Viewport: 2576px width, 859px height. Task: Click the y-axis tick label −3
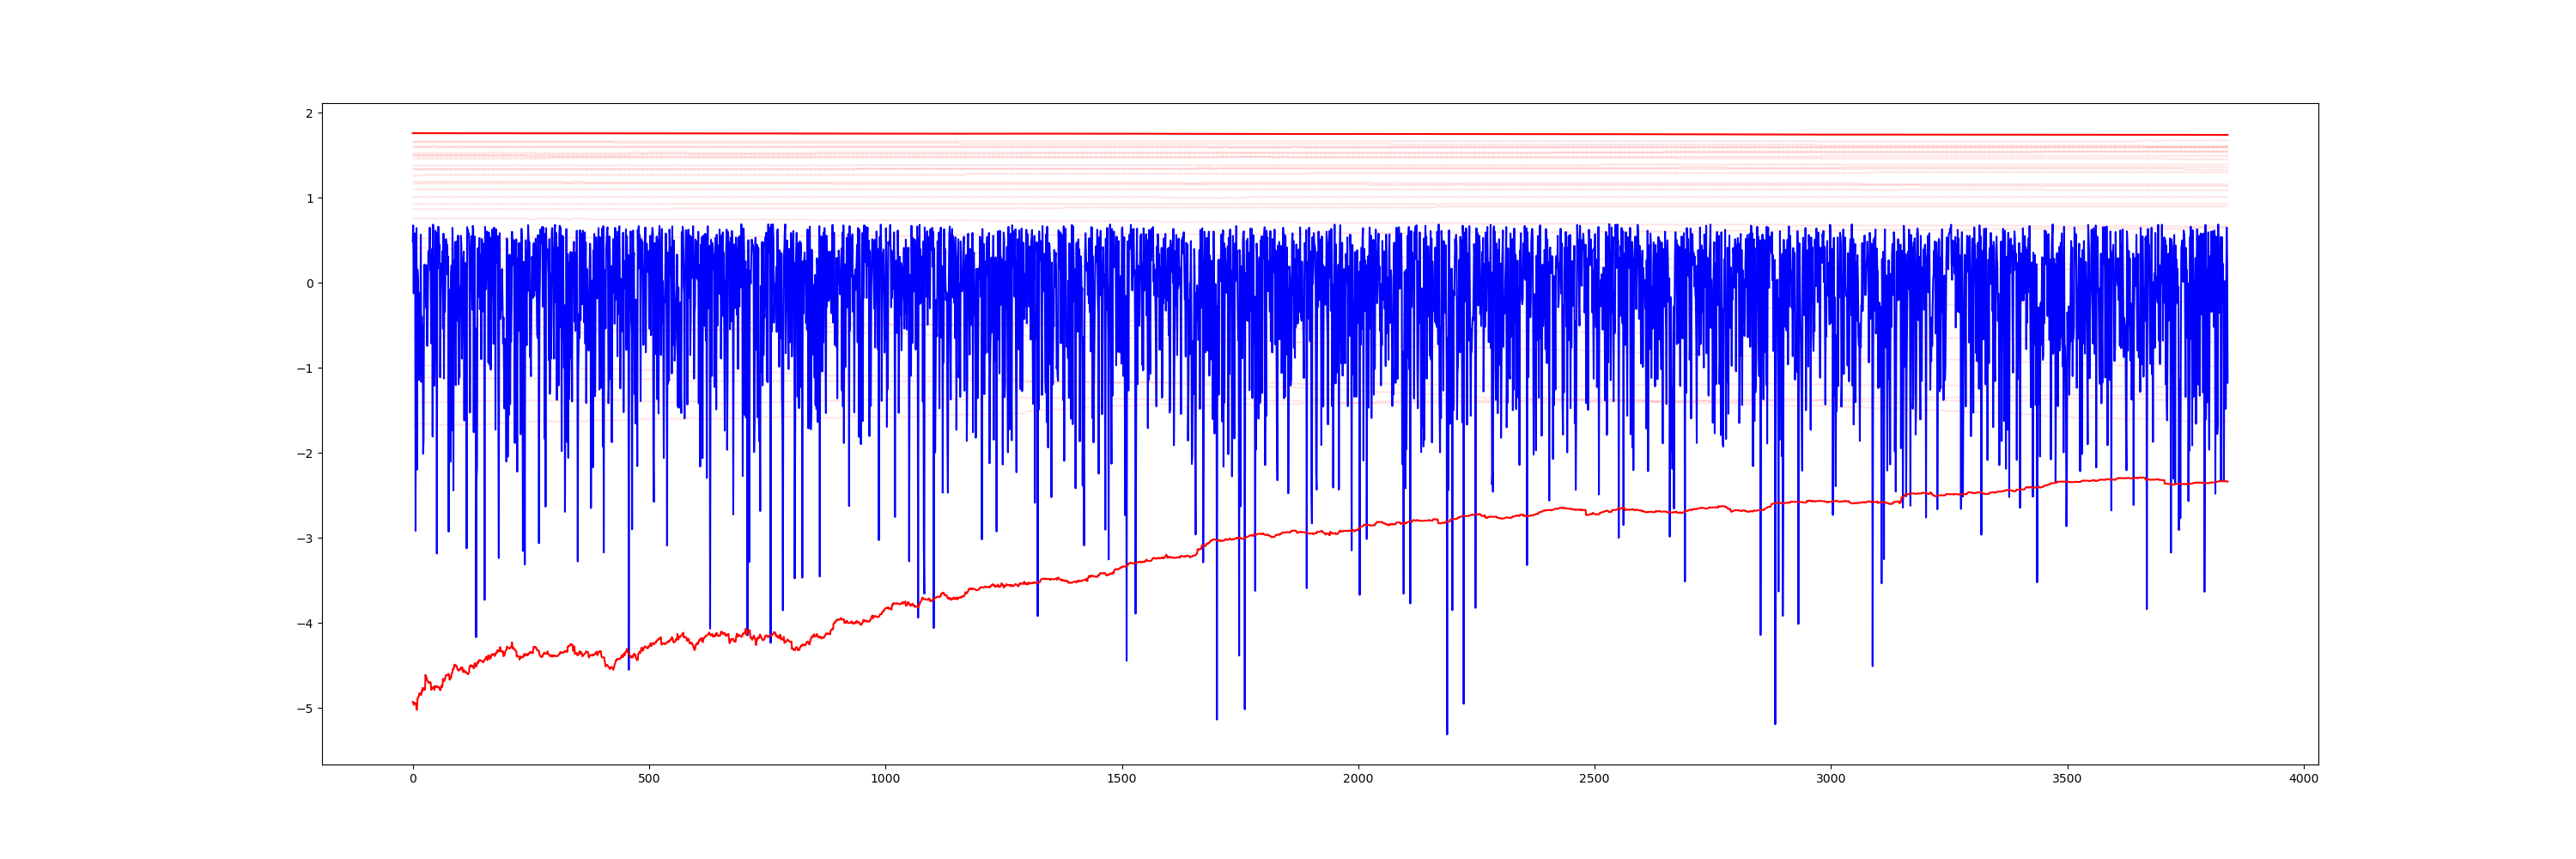(x=305, y=539)
